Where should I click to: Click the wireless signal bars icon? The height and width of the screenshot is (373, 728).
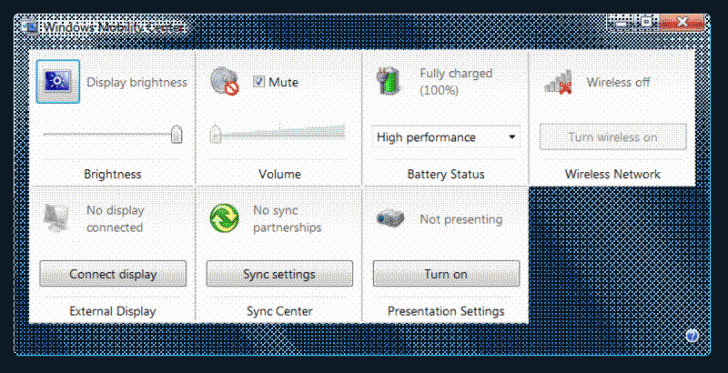(x=558, y=82)
